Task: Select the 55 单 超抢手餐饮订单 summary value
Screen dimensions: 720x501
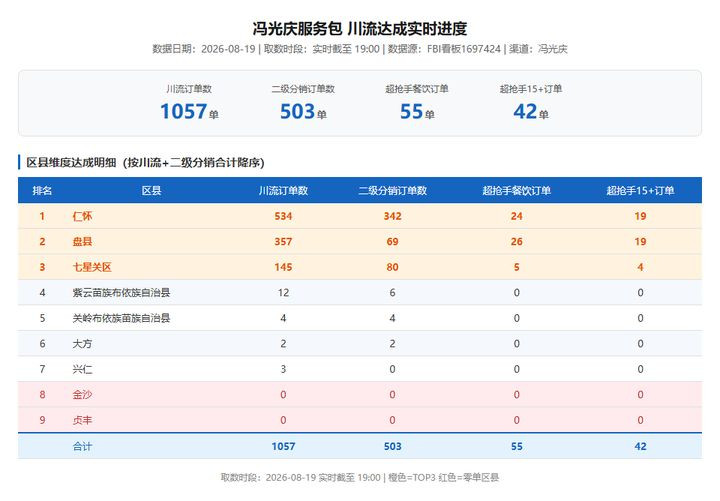Action: tap(417, 112)
